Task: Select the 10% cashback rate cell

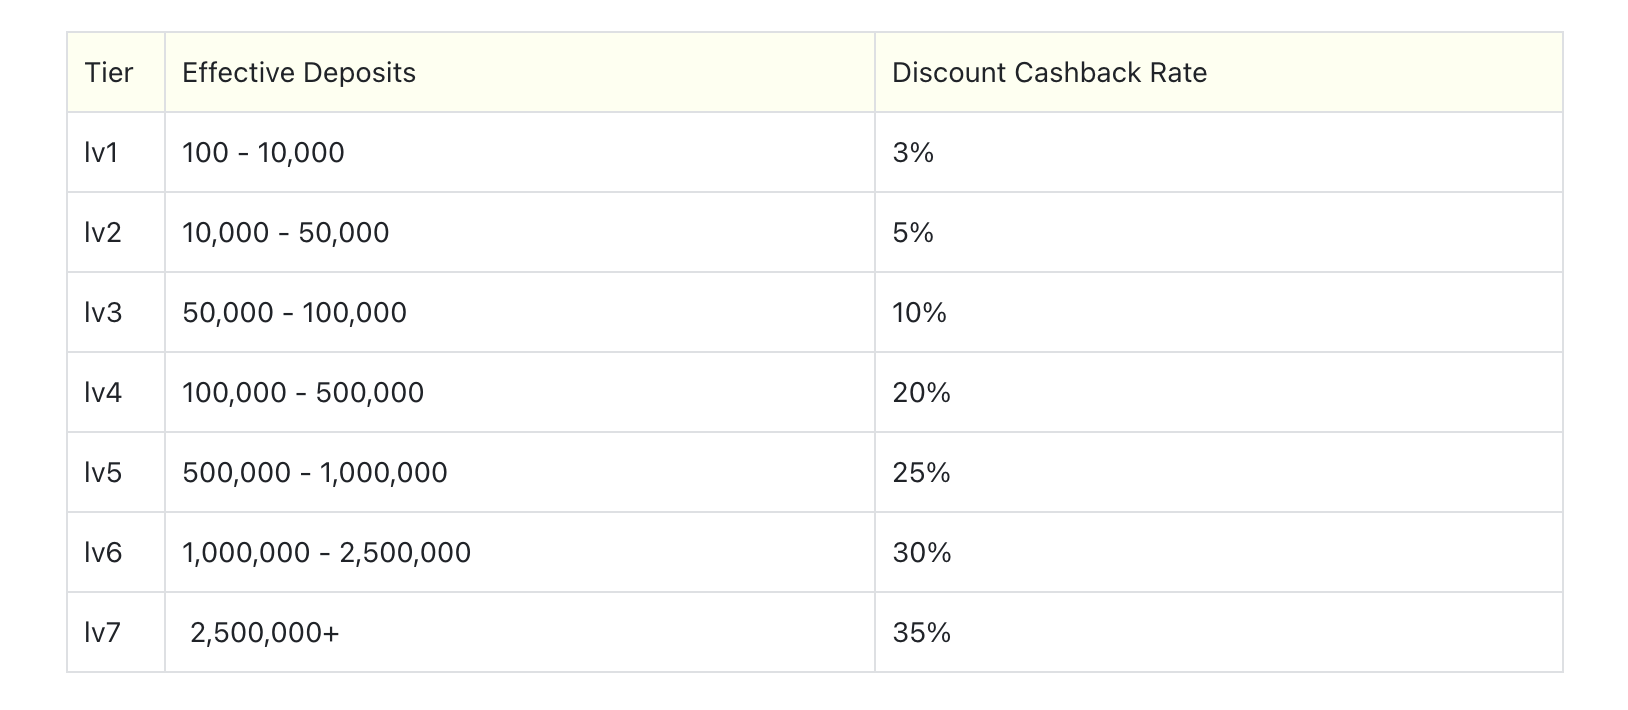Action: point(1218,312)
